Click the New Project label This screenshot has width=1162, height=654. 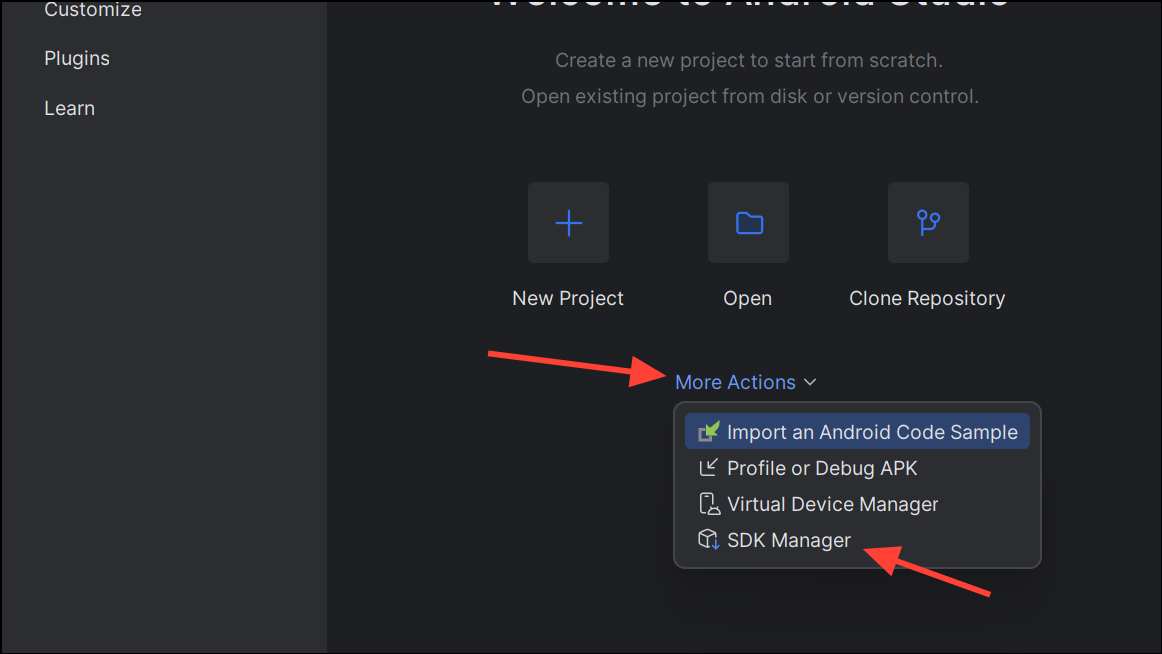[x=568, y=298]
